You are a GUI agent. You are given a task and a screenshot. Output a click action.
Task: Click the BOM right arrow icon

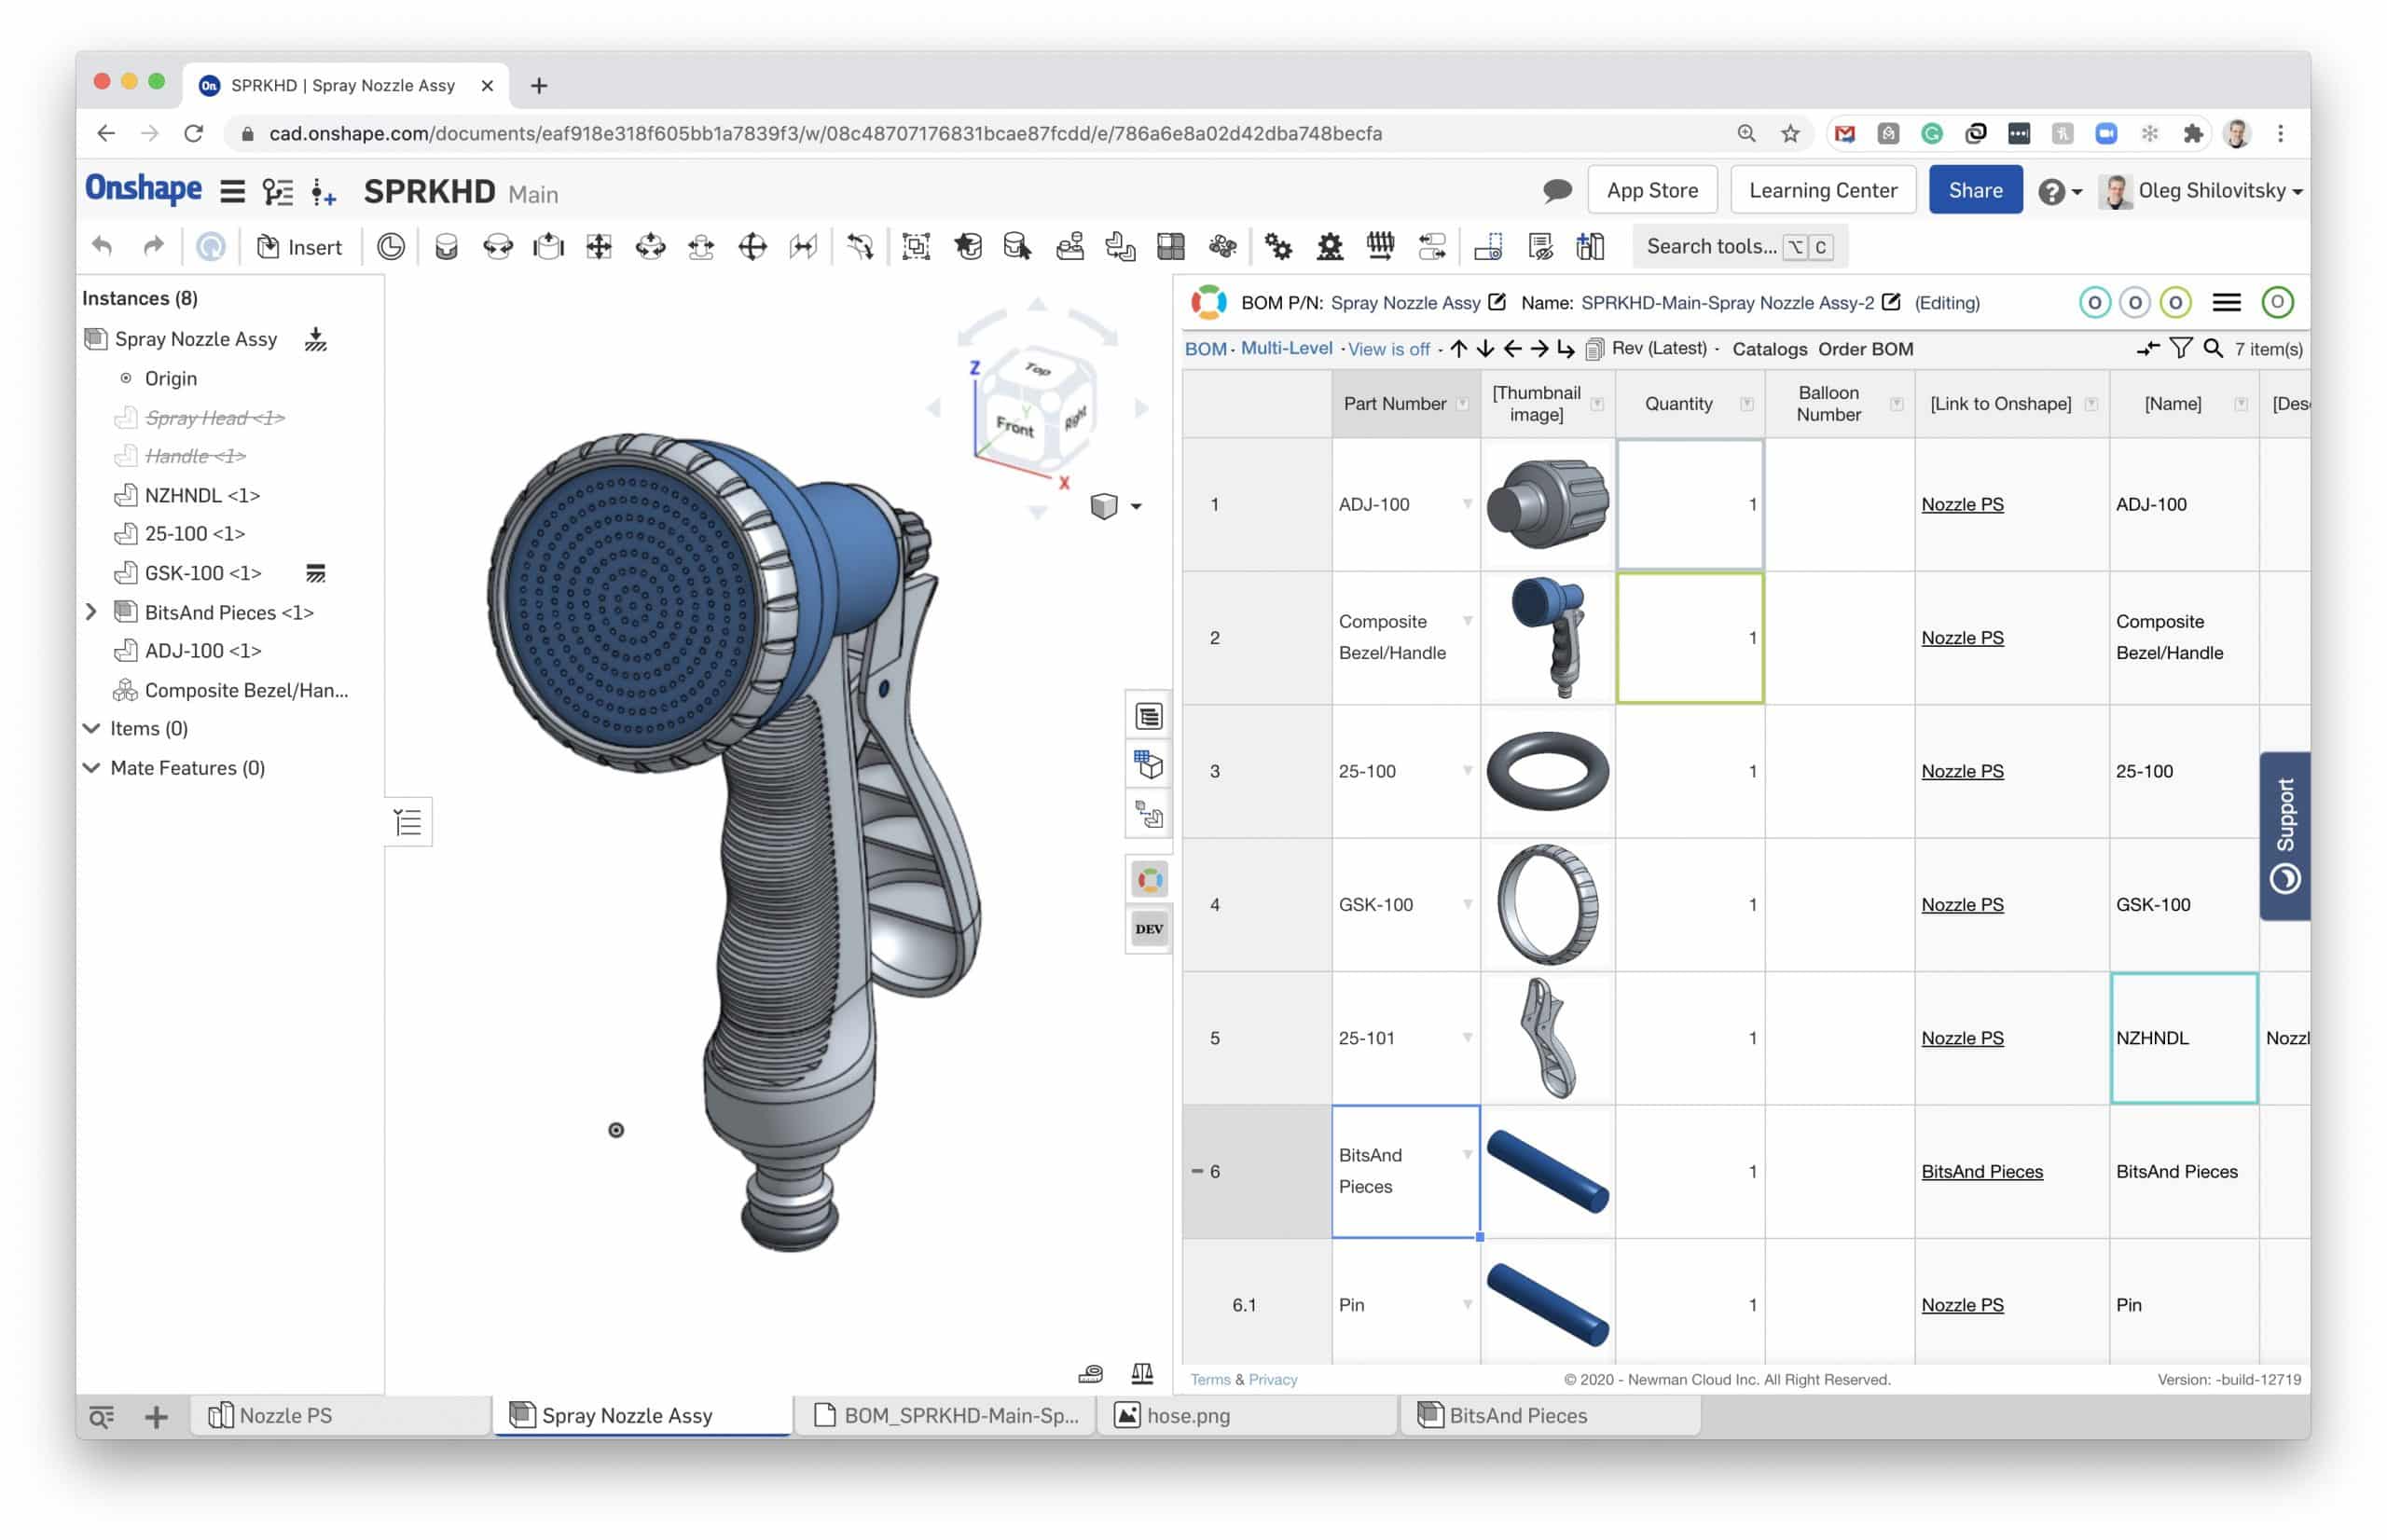(x=1539, y=348)
